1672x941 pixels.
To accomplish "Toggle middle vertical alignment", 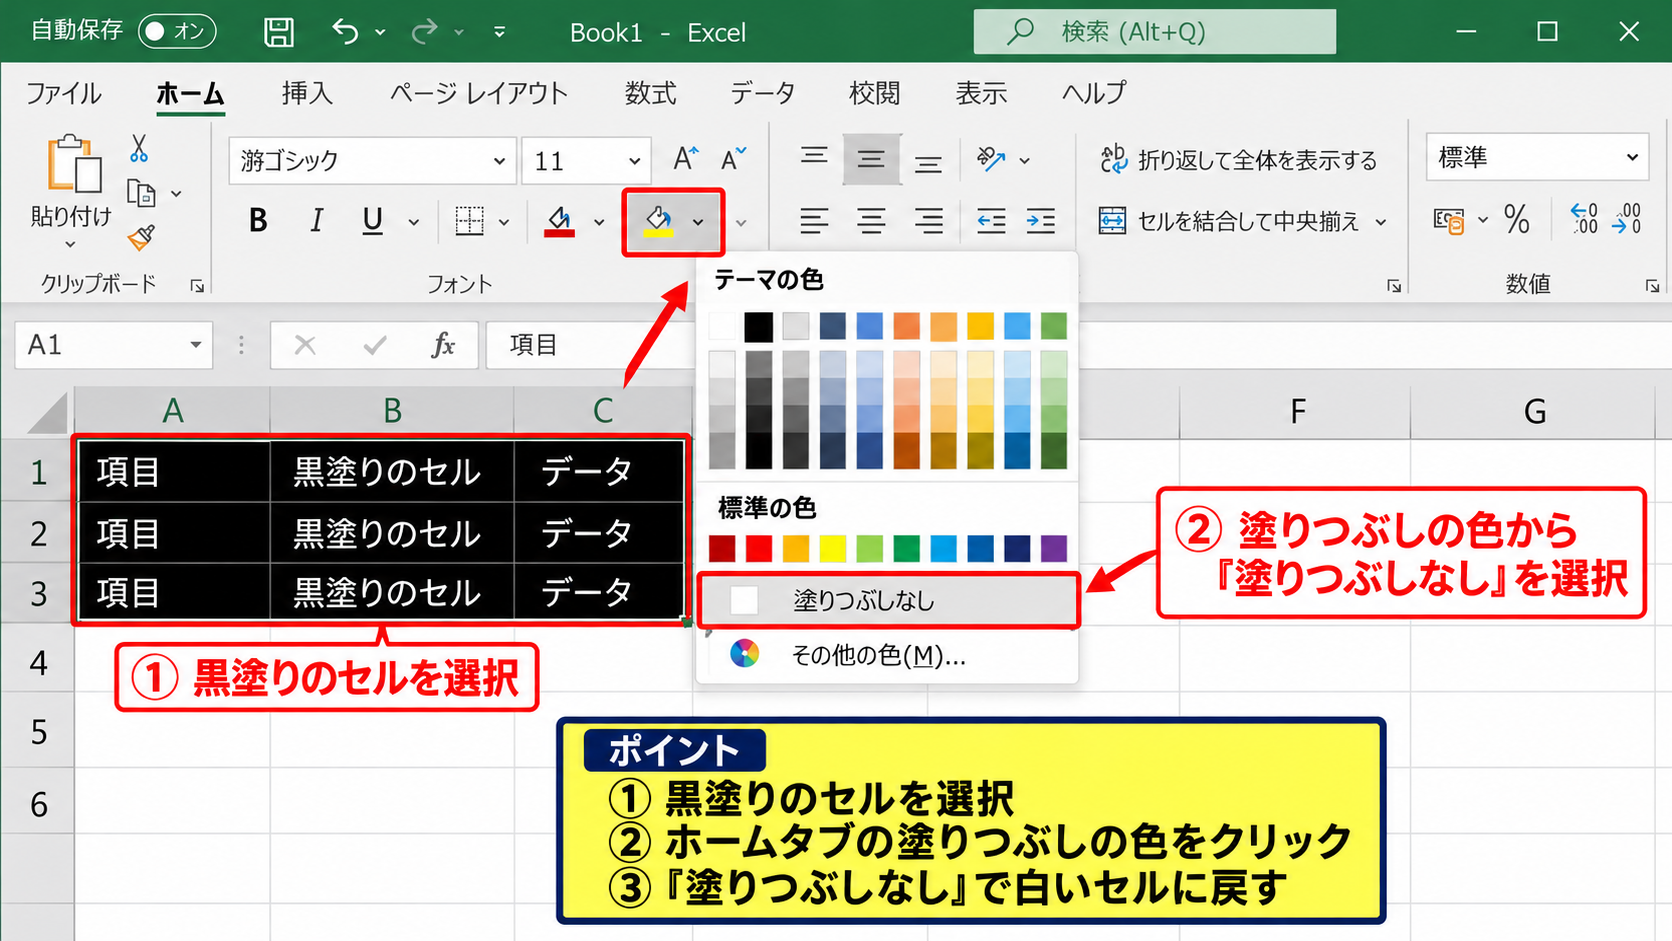I will (x=871, y=159).
